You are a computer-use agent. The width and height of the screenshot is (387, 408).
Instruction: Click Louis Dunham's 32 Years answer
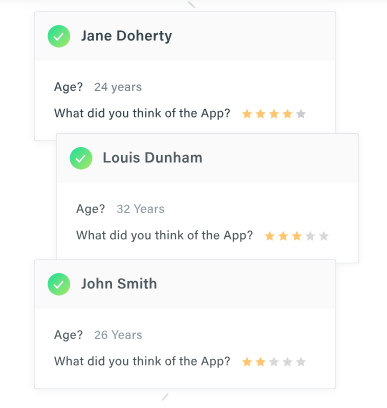coord(140,209)
